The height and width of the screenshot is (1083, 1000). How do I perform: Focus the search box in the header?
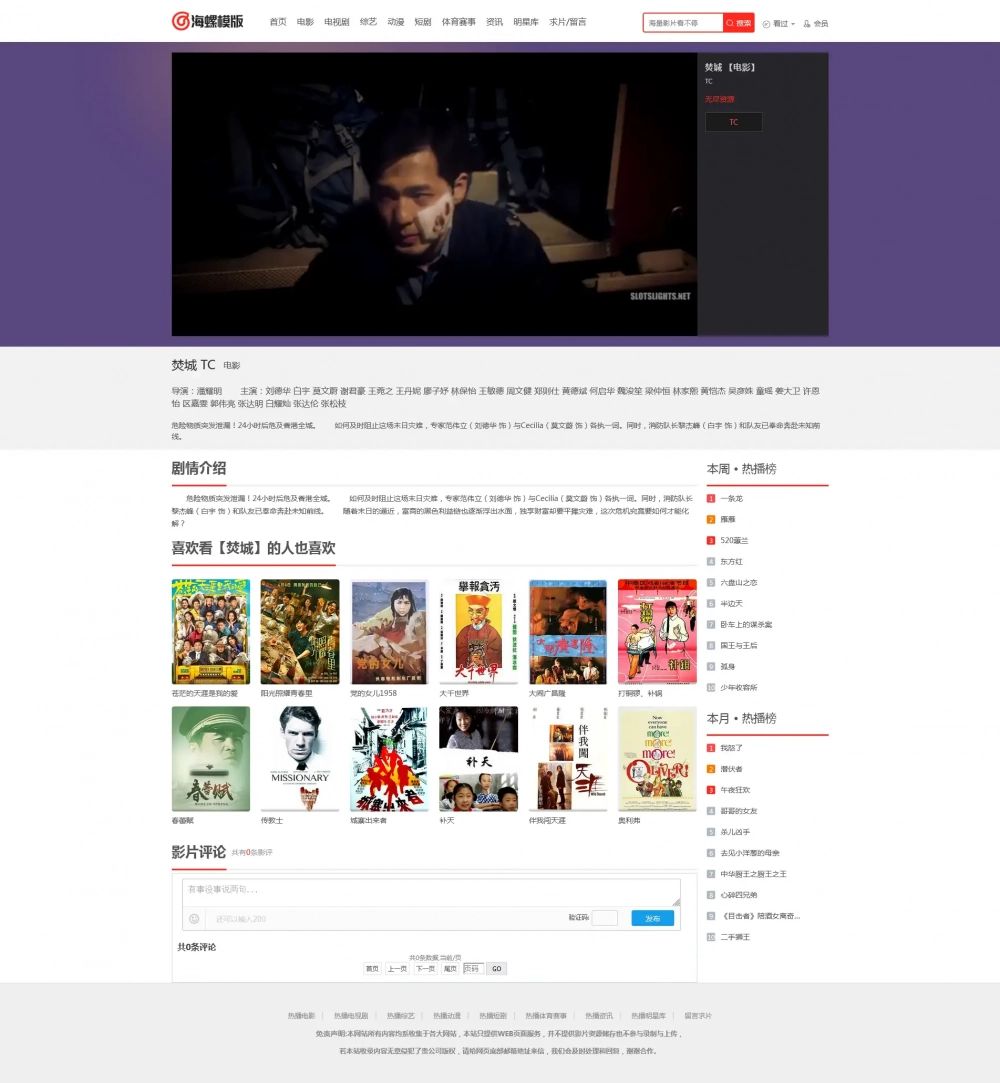coord(683,23)
